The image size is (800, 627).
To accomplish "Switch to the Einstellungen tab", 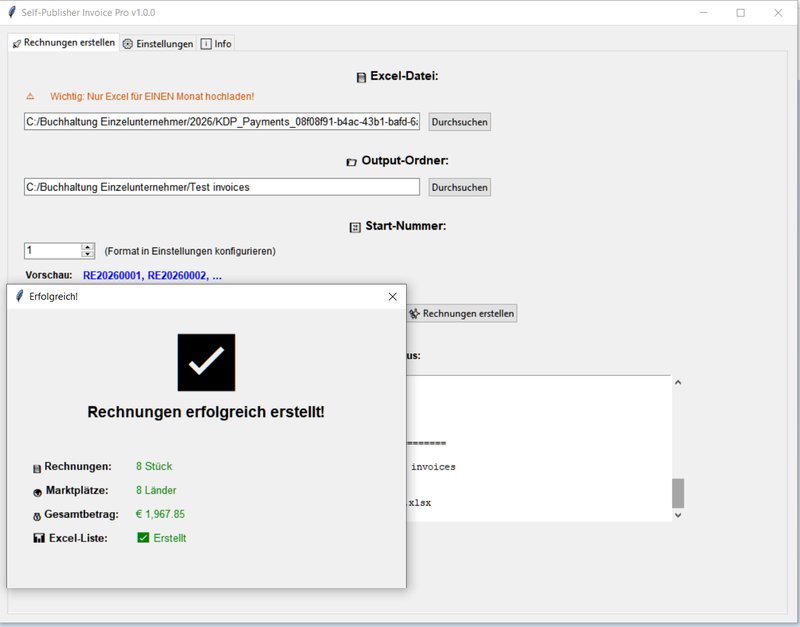I will [158, 44].
